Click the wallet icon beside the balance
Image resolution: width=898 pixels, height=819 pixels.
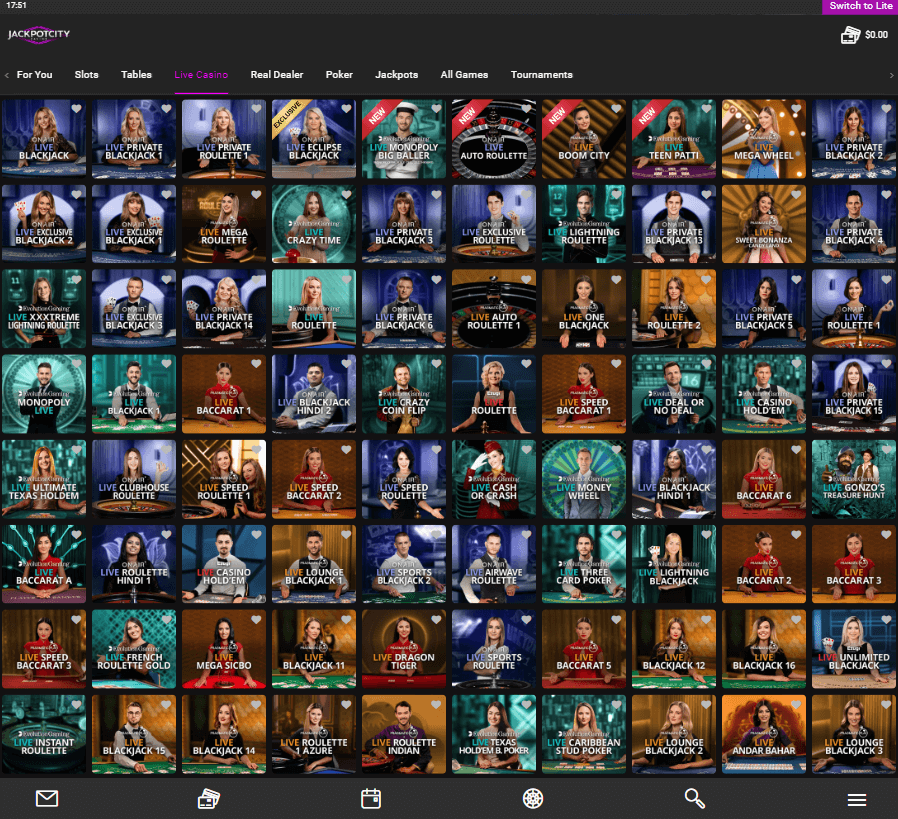tap(850, 35)
